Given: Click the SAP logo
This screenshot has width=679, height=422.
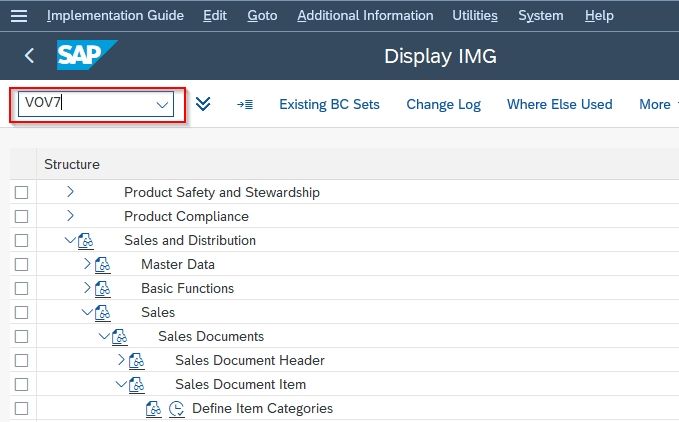Looking at the screenshot, I should coord(87,55).
